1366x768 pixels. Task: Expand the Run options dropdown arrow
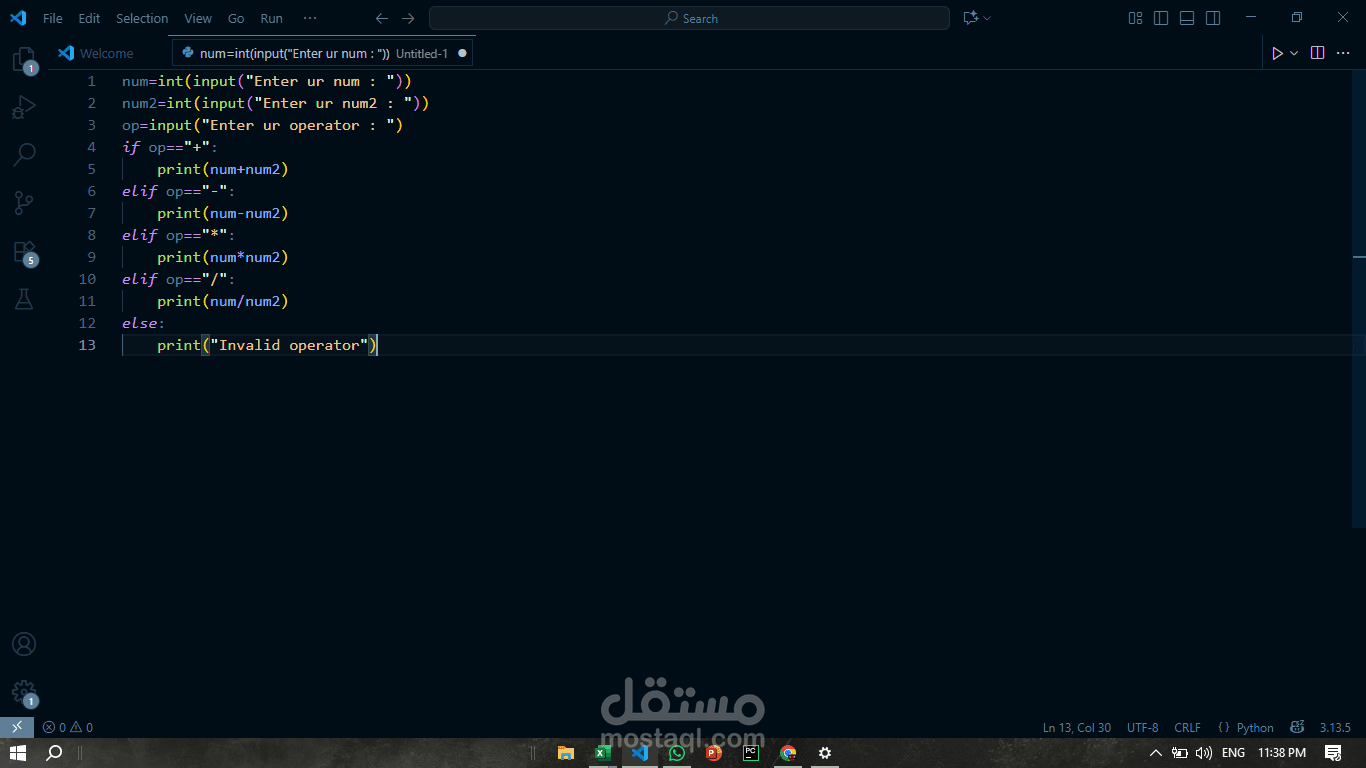[x=1294, y=53]
